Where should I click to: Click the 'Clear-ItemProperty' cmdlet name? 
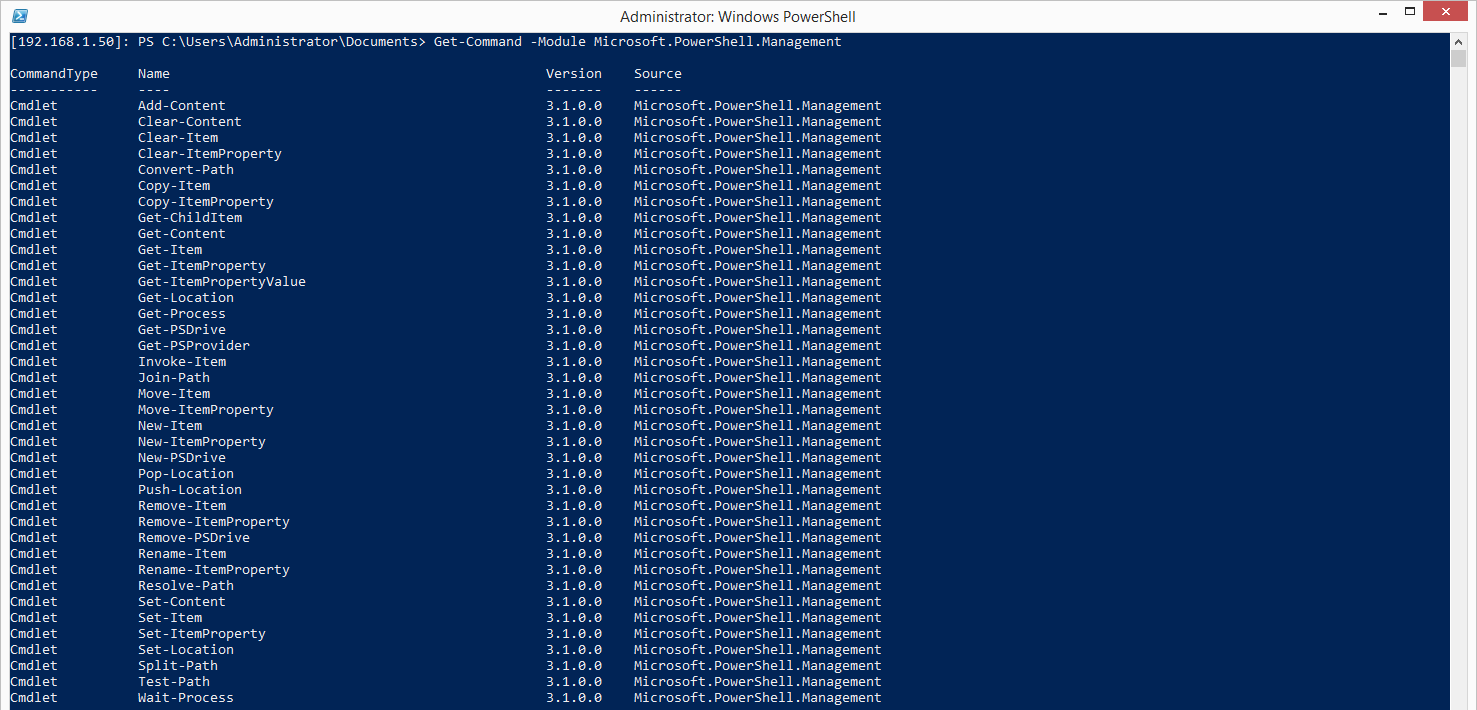[x=210, y=154]
